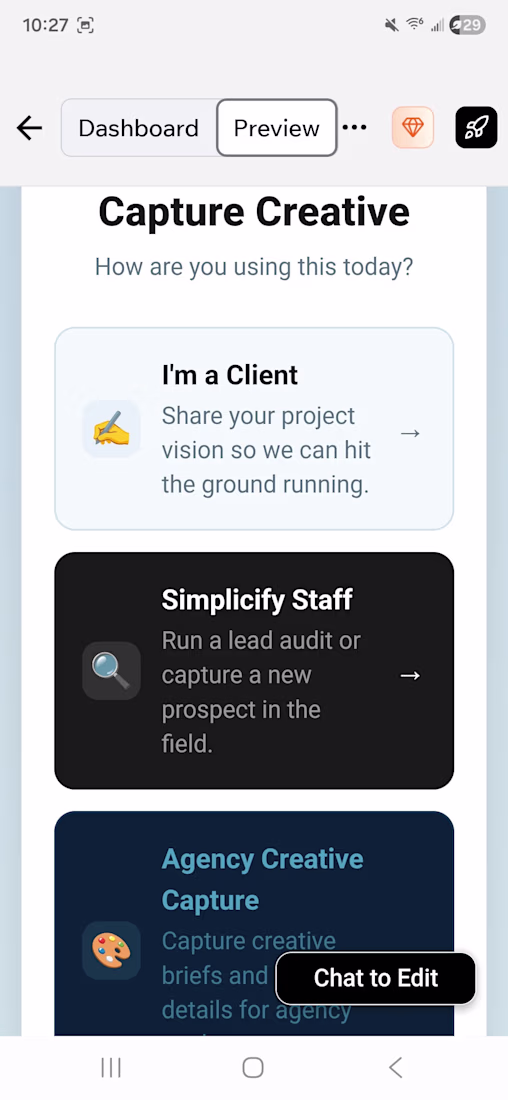Image resolution: width=508 pixels, height=1100 pixels.
Task: Choose the I'm a Client option
Action: coord(254,429)
